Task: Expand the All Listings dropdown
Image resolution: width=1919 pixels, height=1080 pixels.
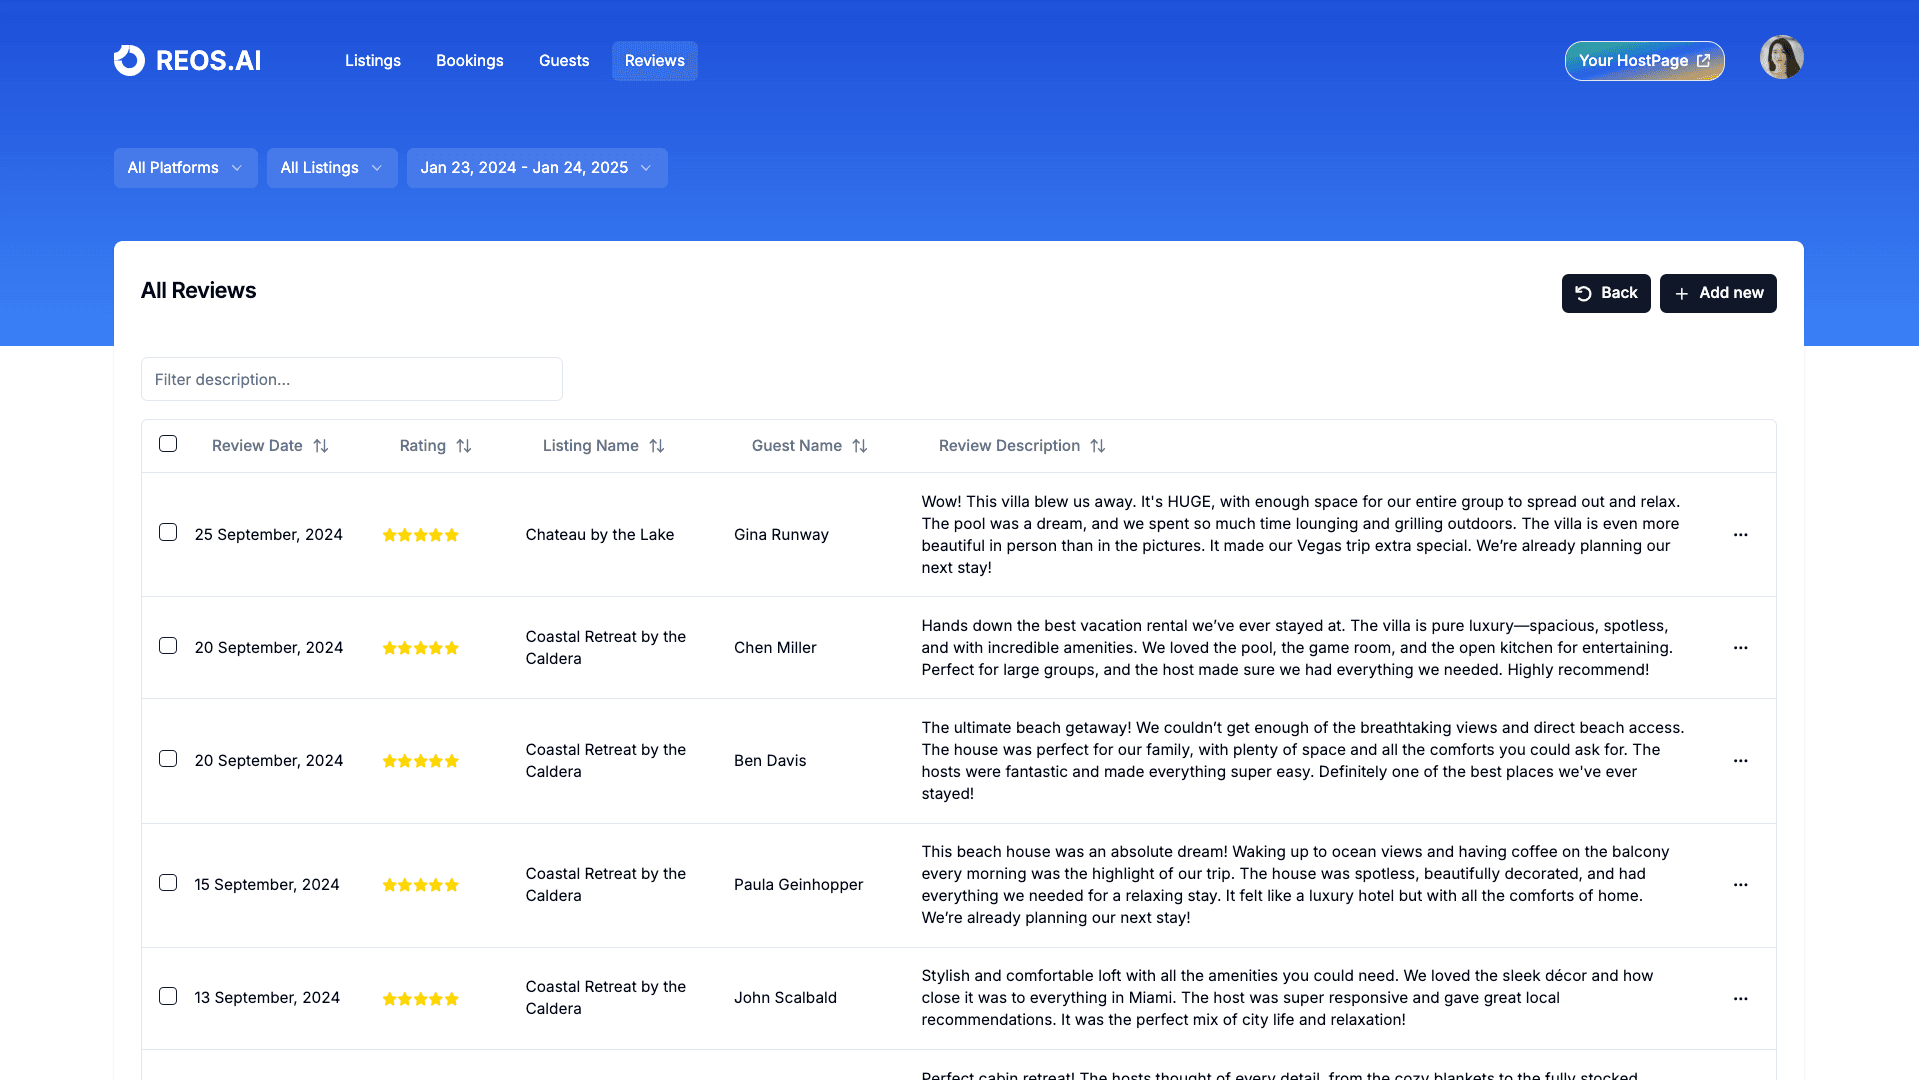Action: [x=332, y=168]
